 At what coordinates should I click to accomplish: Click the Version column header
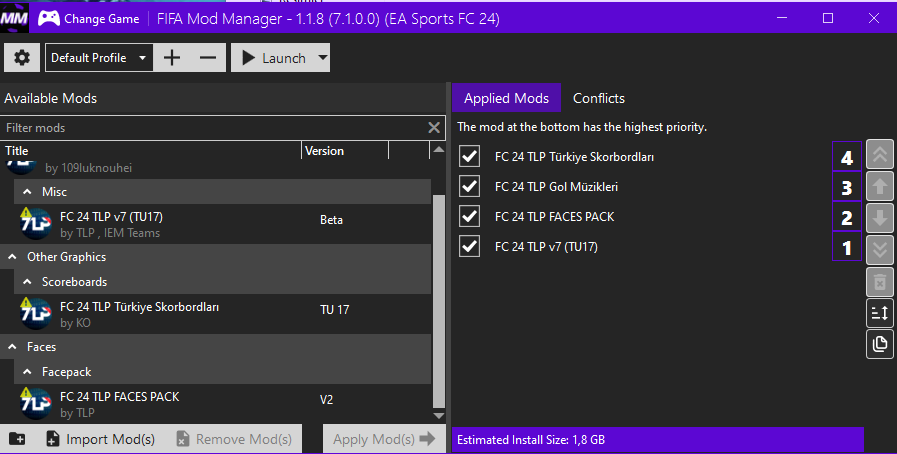coord(345,151)
